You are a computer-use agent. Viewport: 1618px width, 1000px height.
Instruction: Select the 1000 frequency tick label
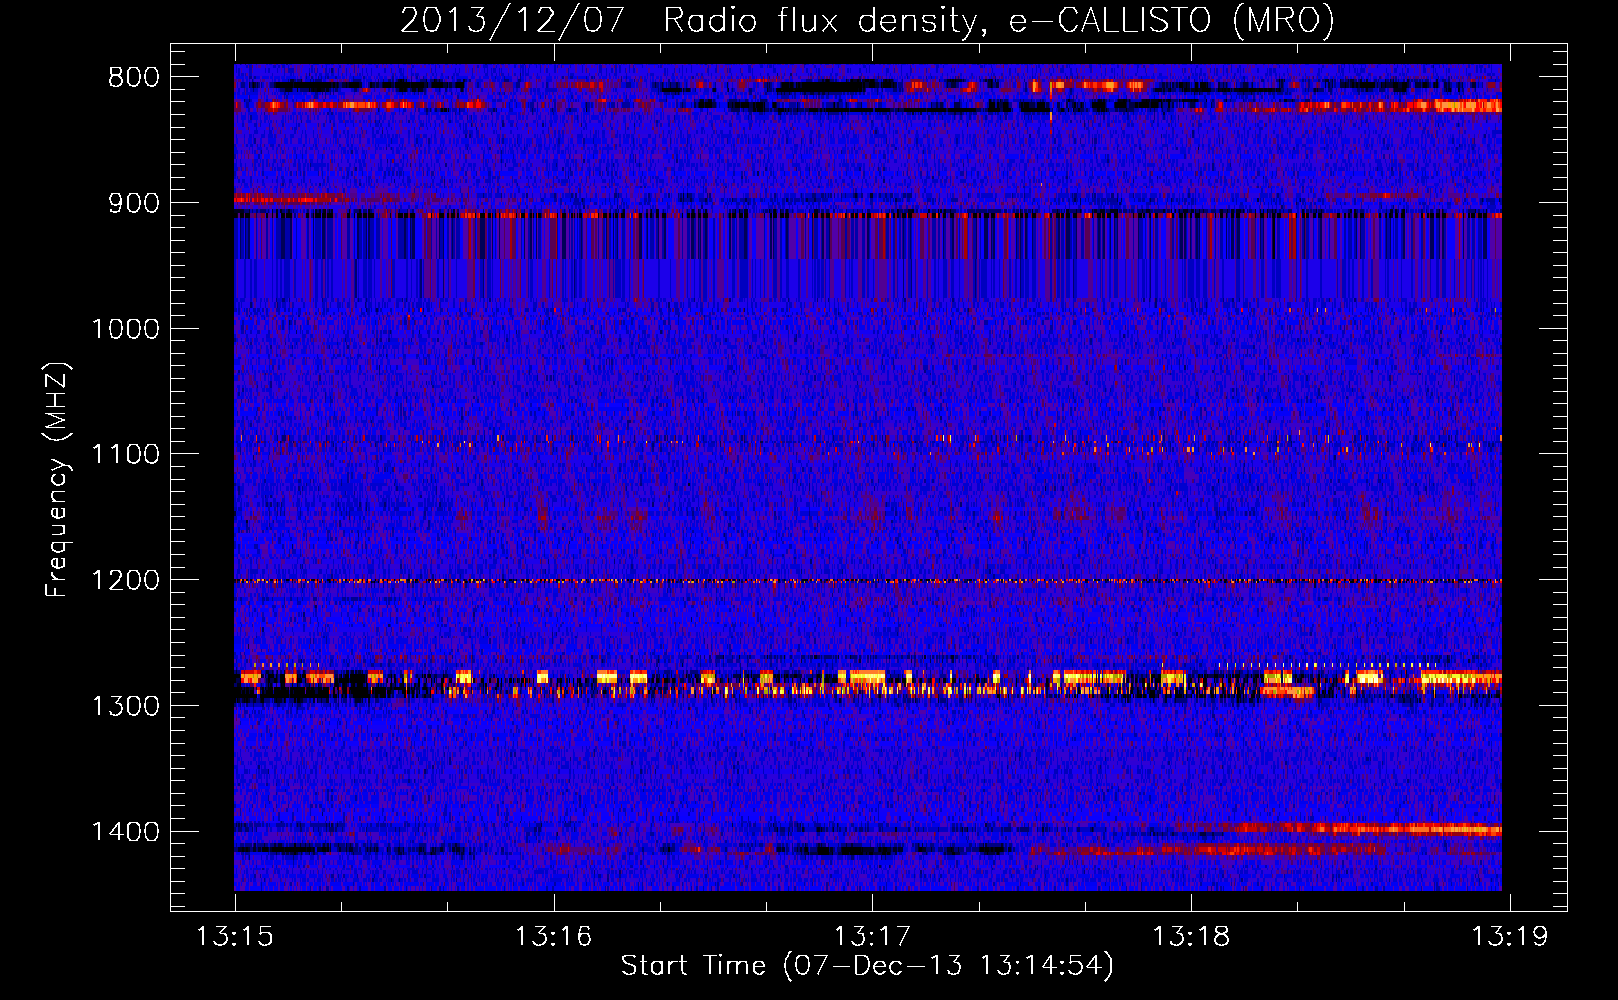click(x=125, y=329)
